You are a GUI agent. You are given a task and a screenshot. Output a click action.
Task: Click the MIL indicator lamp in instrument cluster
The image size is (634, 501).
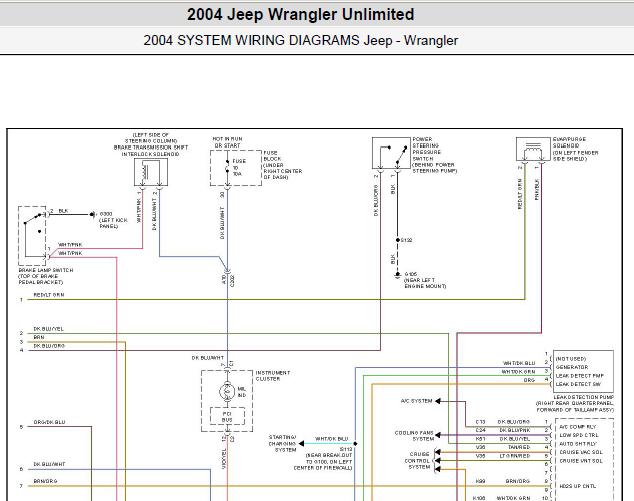[227, 391]
